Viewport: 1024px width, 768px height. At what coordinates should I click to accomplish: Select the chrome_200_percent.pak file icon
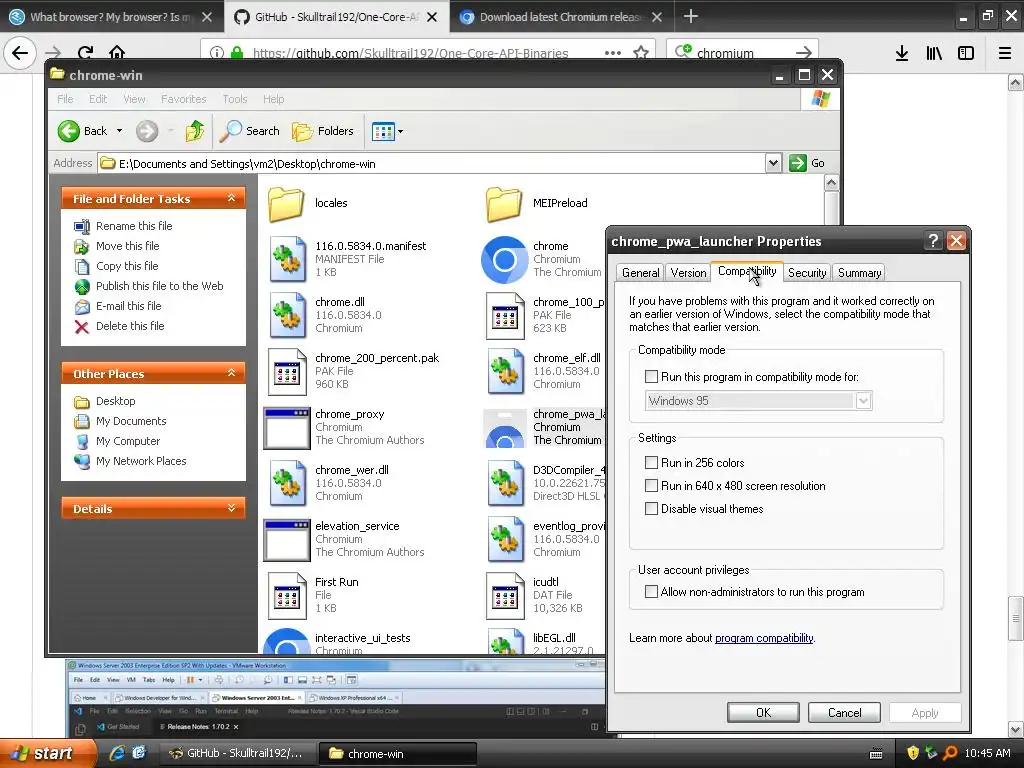click(287, 371)
